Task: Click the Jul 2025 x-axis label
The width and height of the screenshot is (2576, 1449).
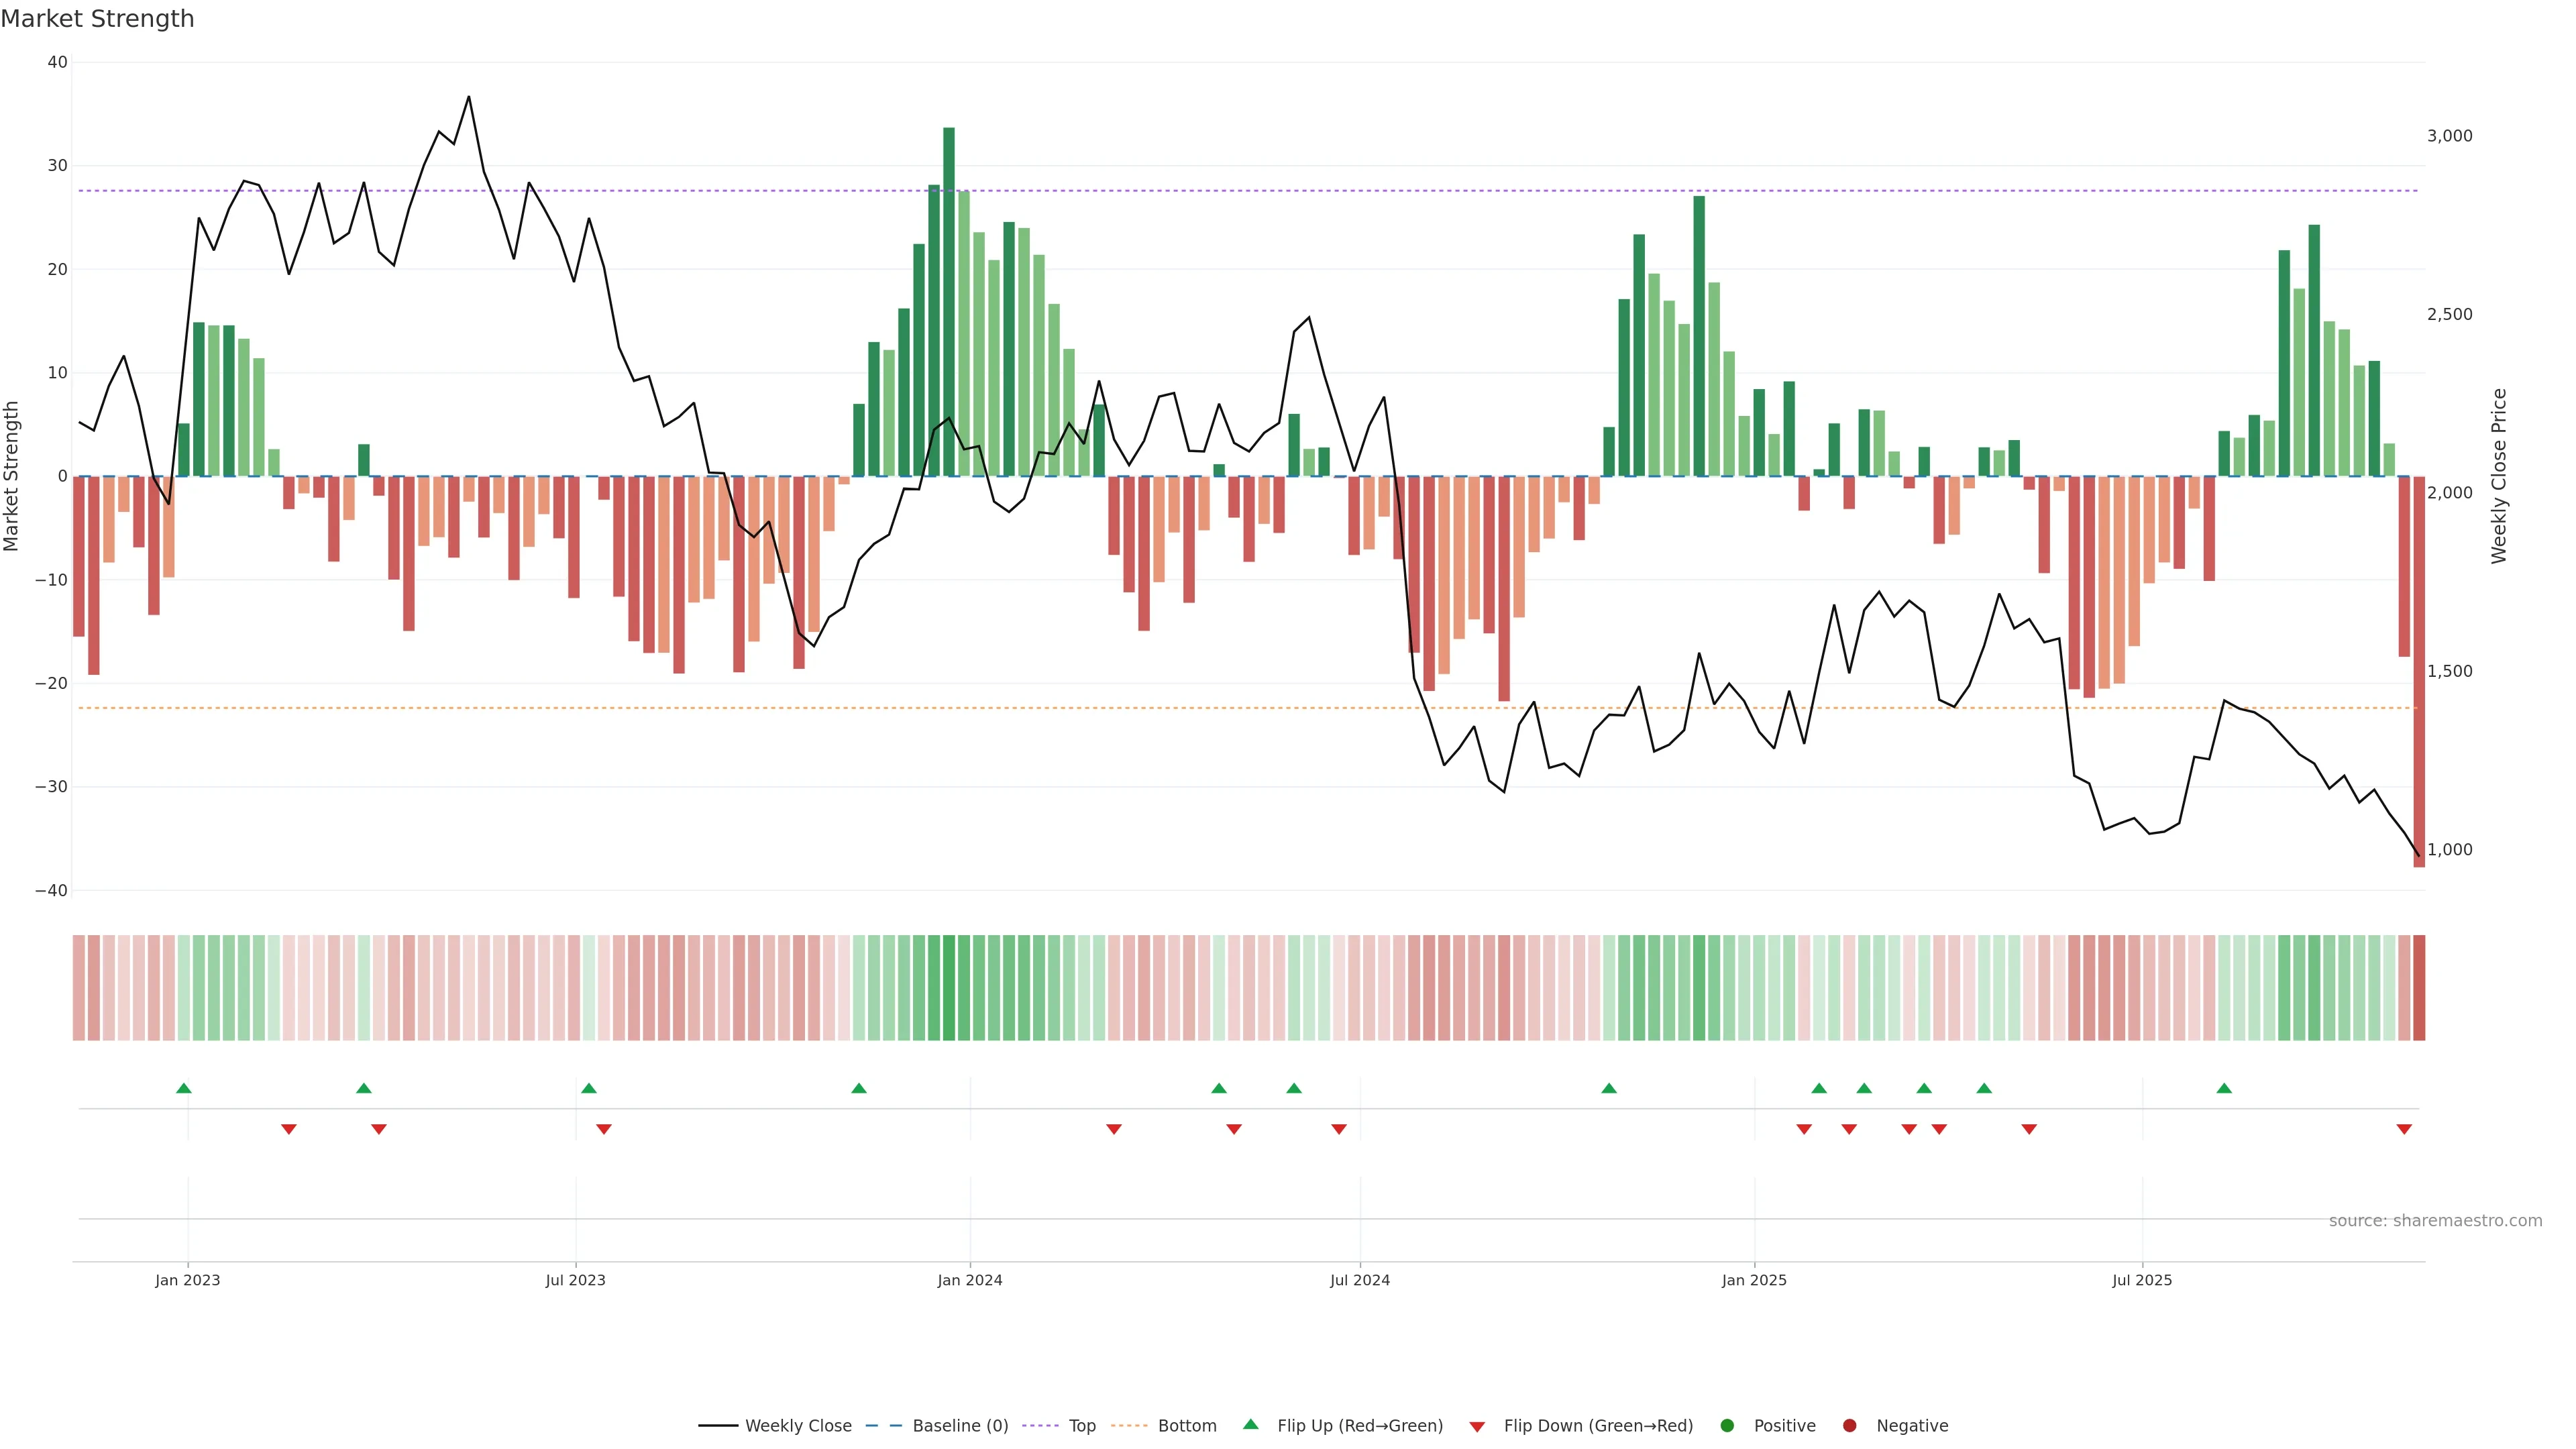Action: [x=2142, y=1280]
